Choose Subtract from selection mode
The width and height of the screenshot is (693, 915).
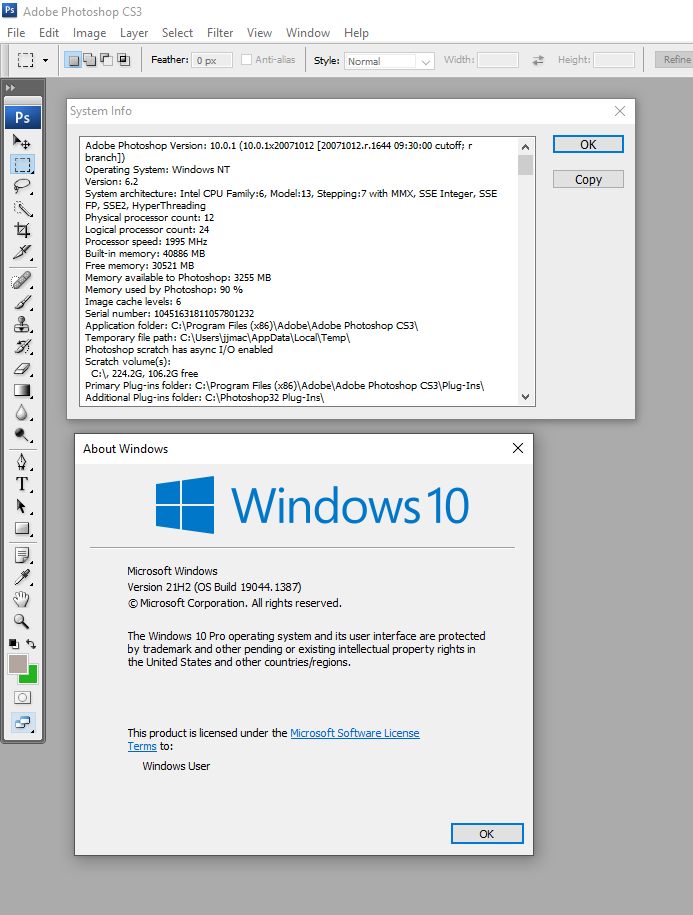(106, 60)
